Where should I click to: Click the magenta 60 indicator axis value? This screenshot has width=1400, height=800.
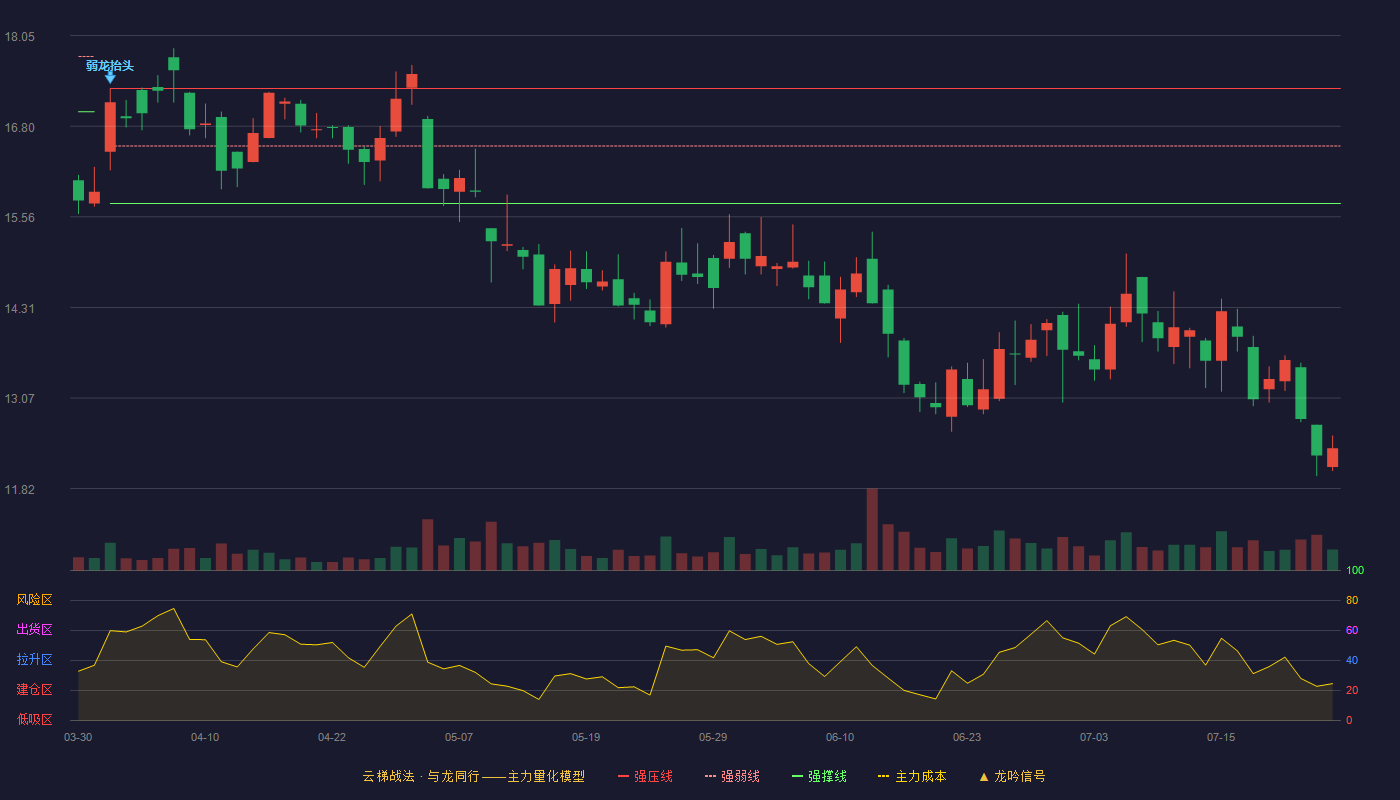[1352, 630]
